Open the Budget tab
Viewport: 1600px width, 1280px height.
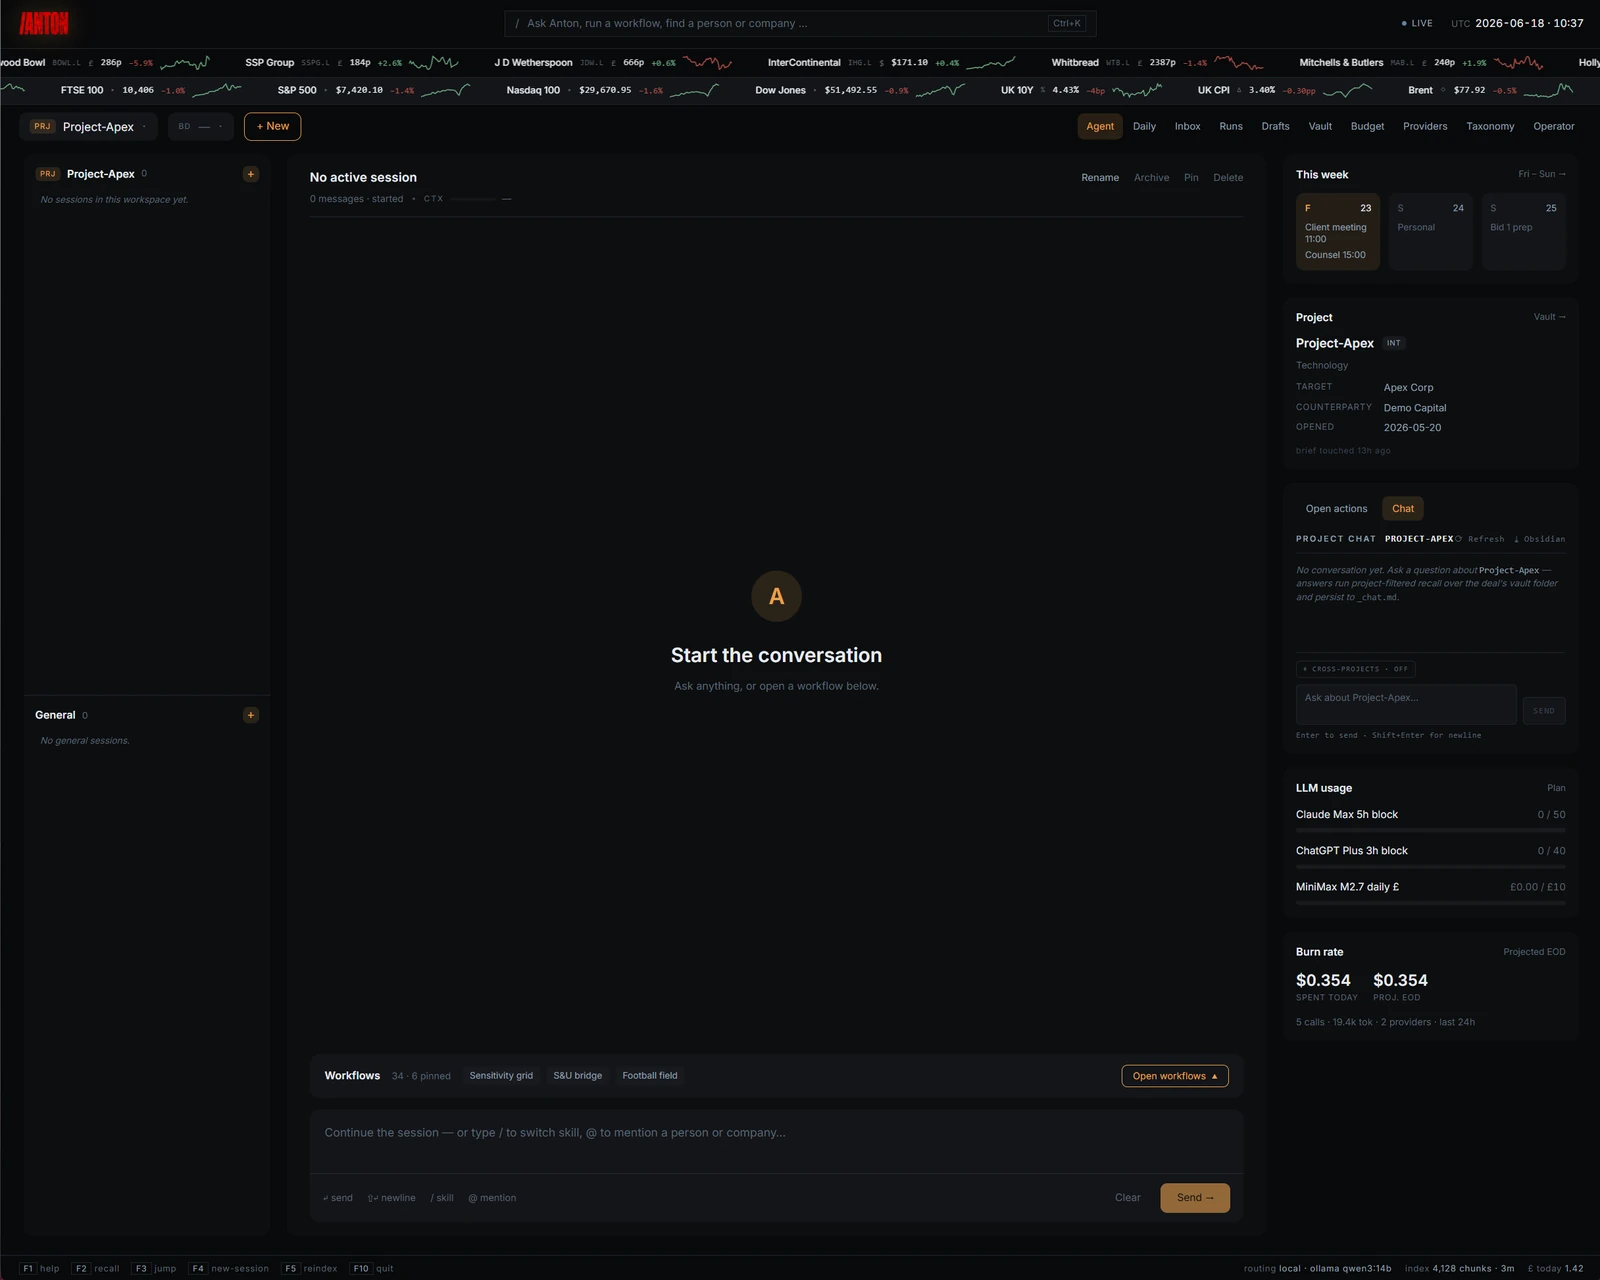1367,126
